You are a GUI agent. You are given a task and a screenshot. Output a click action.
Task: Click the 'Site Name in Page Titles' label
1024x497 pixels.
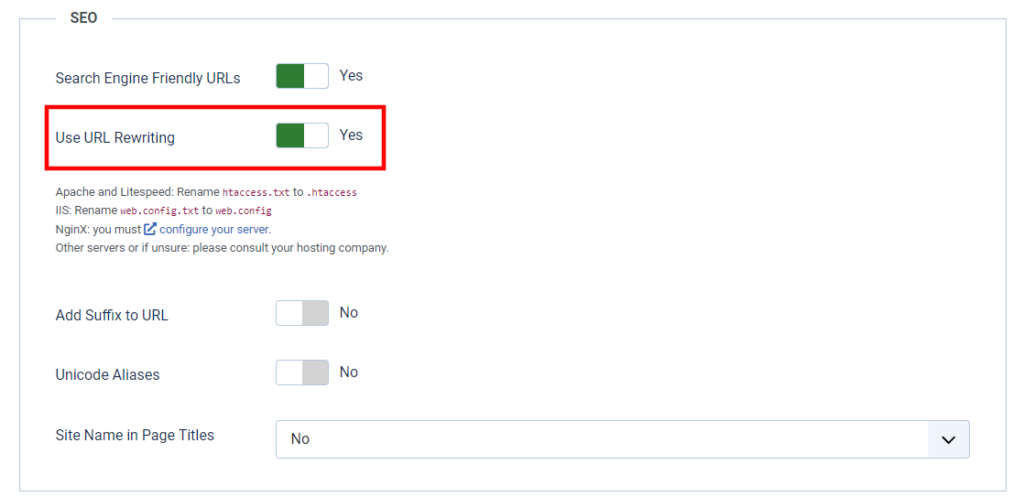(x=135, y=435)
